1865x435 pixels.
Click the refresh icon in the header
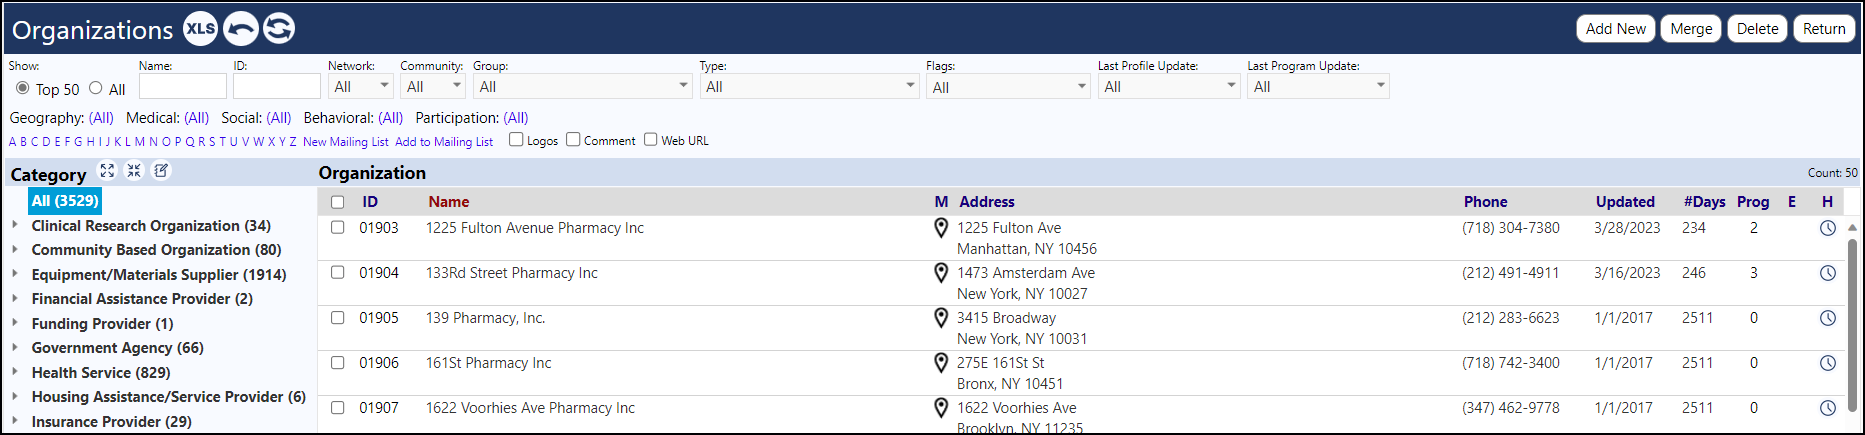pyautogui.click(x=279, y=28)
